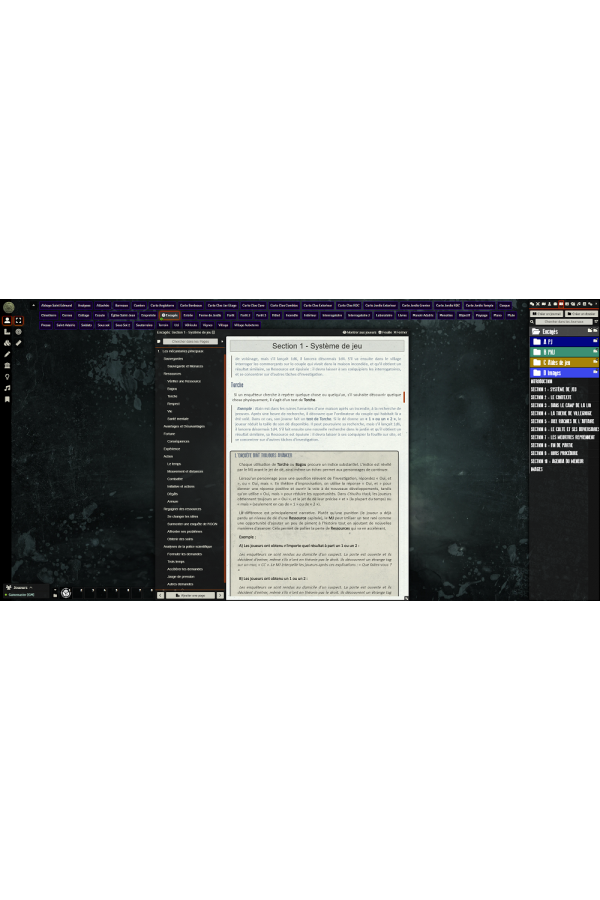Switch to the Encagés scene tab
Viewport: 600px width, 900px height.
click(x=170, y=314)
